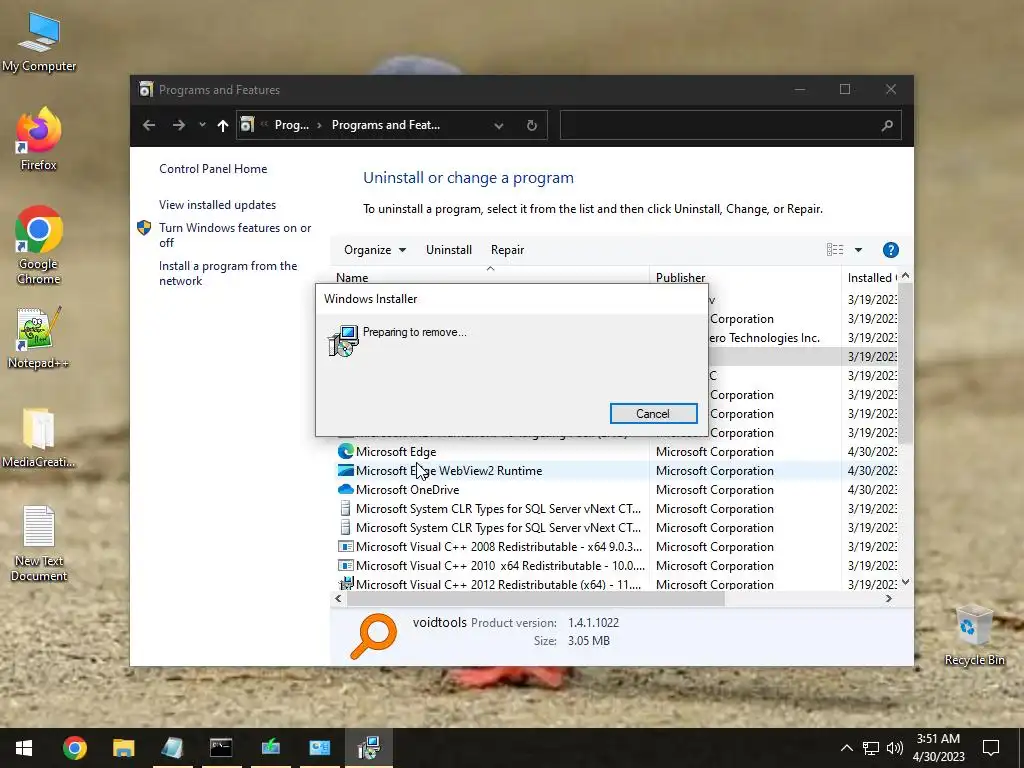Open Google Chrome desktop shortcut
This screenshot has width=1024, height=768.
pyautogui.click(x=39, y=245)
